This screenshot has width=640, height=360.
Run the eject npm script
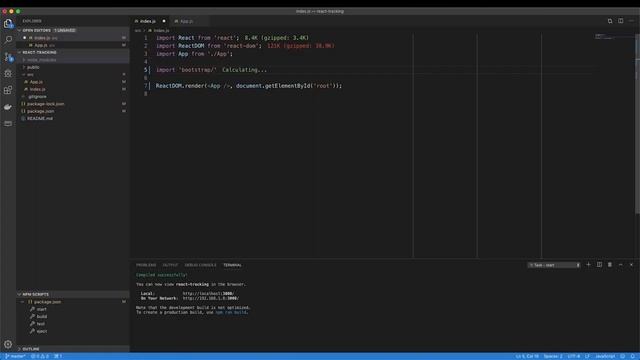point(42,331)
